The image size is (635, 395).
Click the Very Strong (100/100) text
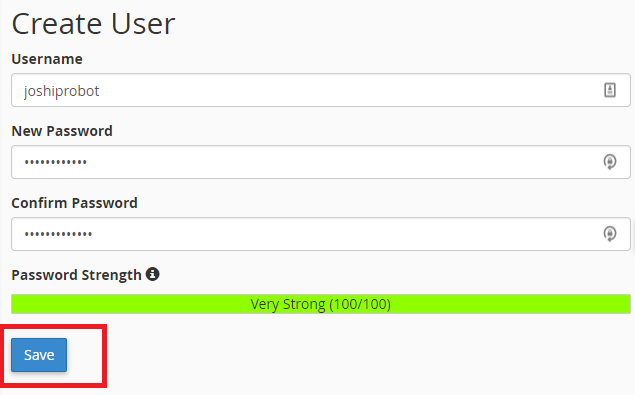coord(321,304)
